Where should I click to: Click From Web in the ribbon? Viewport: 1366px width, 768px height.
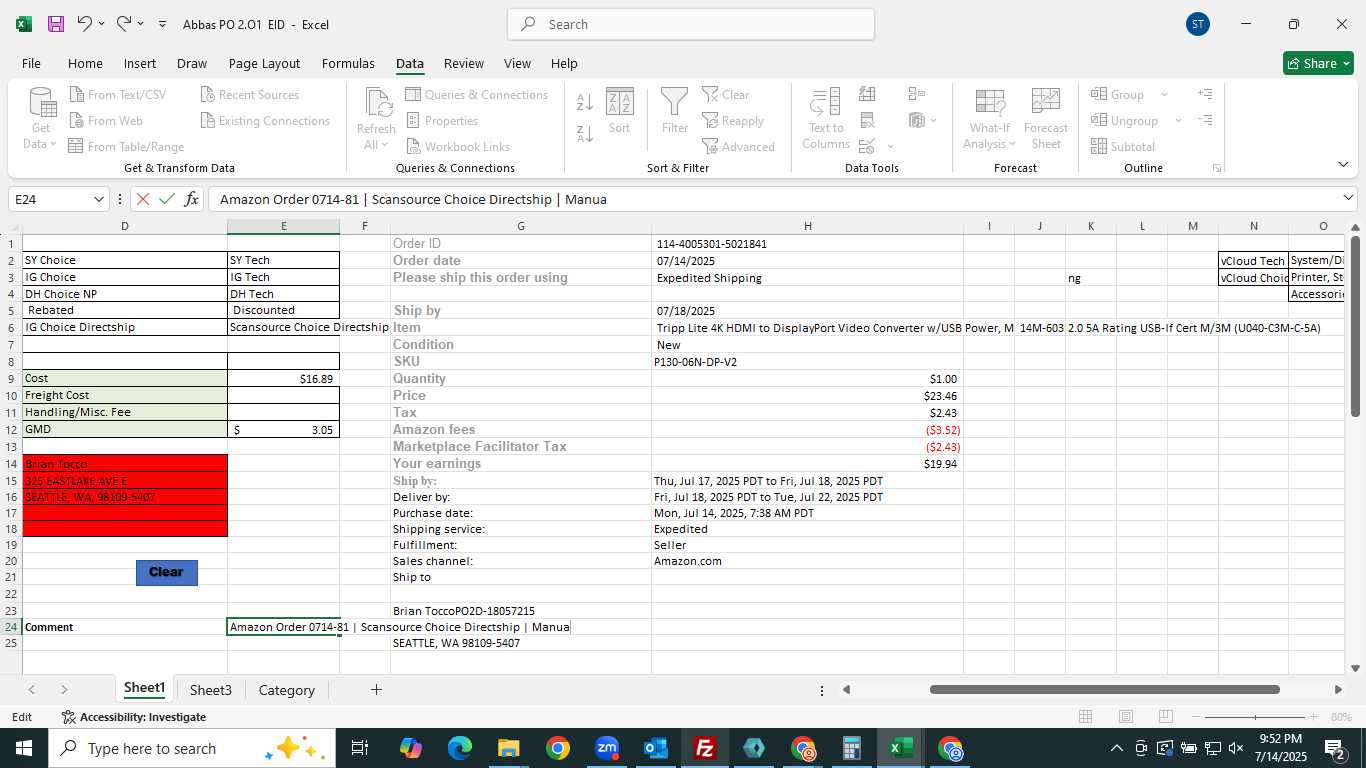[x=106, y=121]
